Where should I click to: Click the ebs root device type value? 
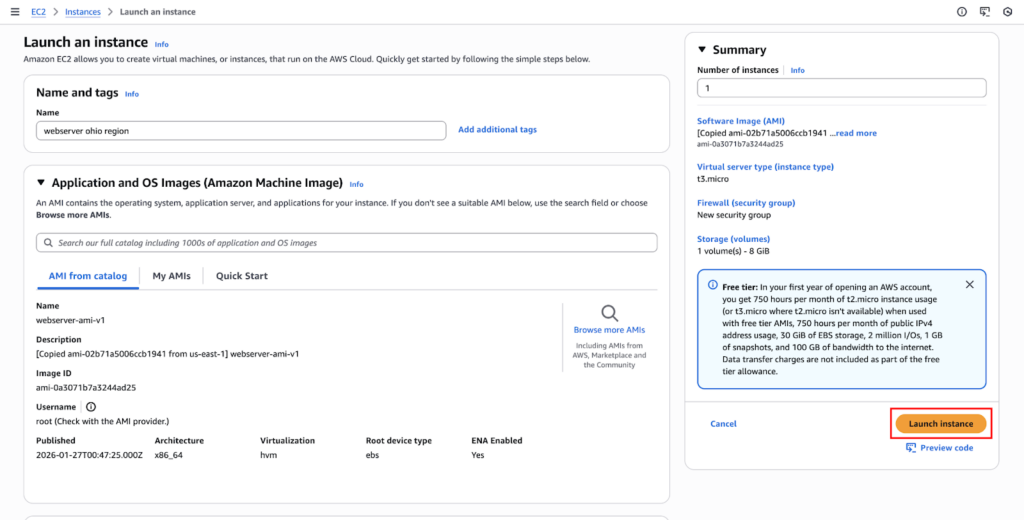click(372, 455)
